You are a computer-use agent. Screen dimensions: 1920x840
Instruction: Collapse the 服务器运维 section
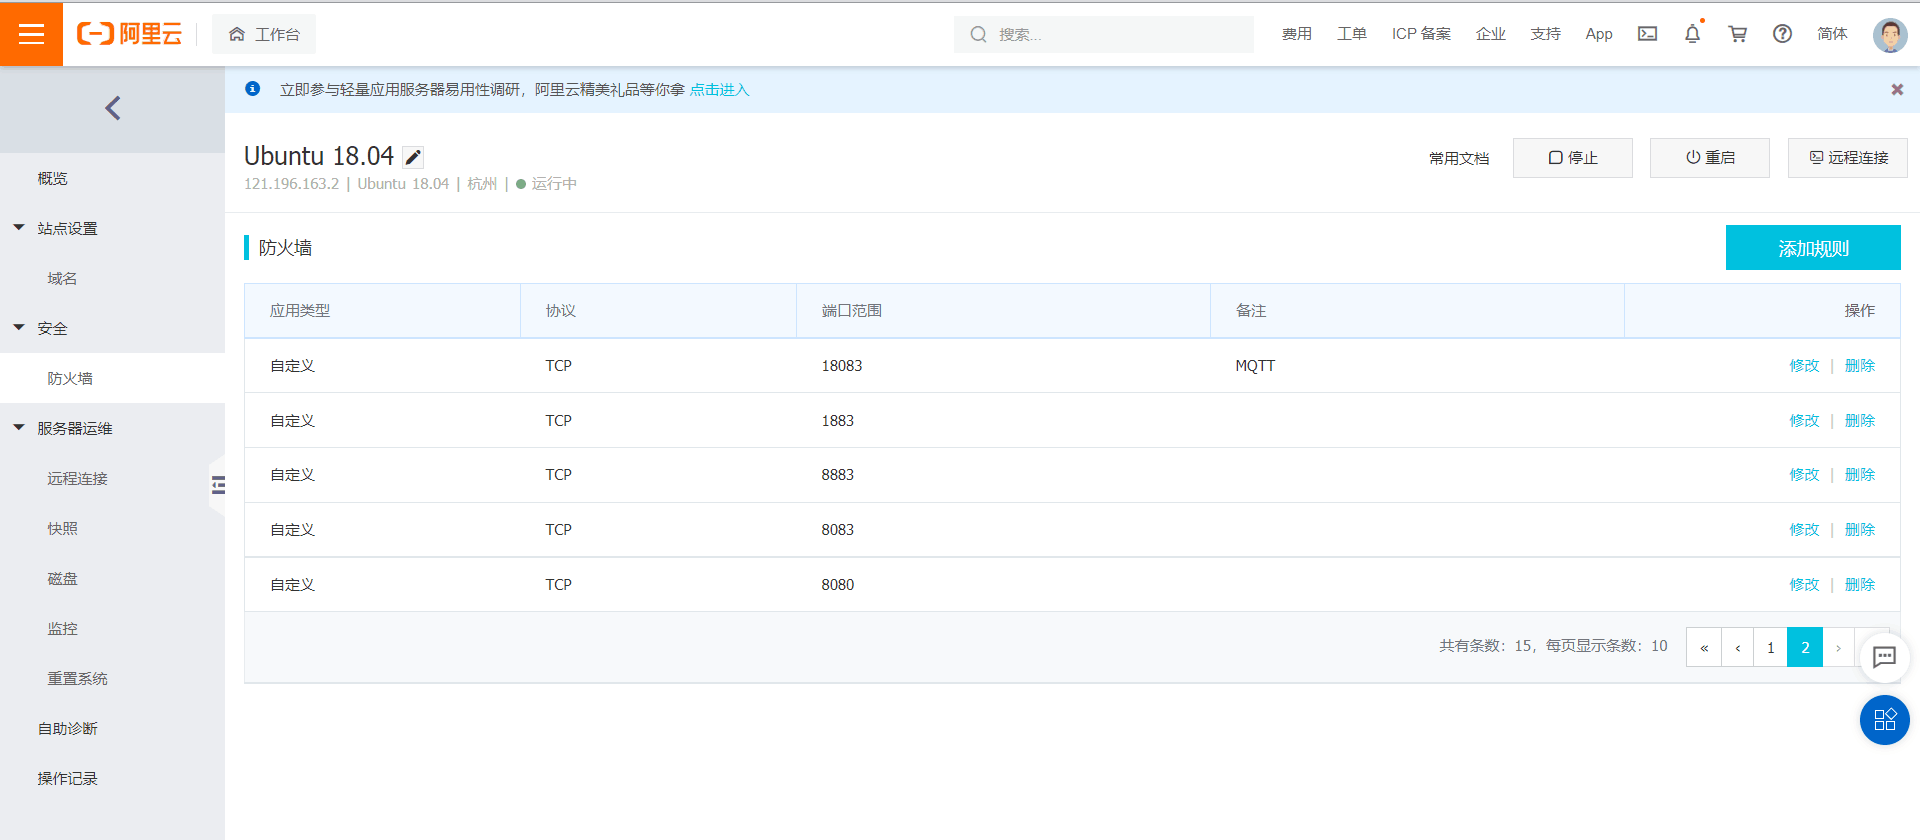[19, 428]
